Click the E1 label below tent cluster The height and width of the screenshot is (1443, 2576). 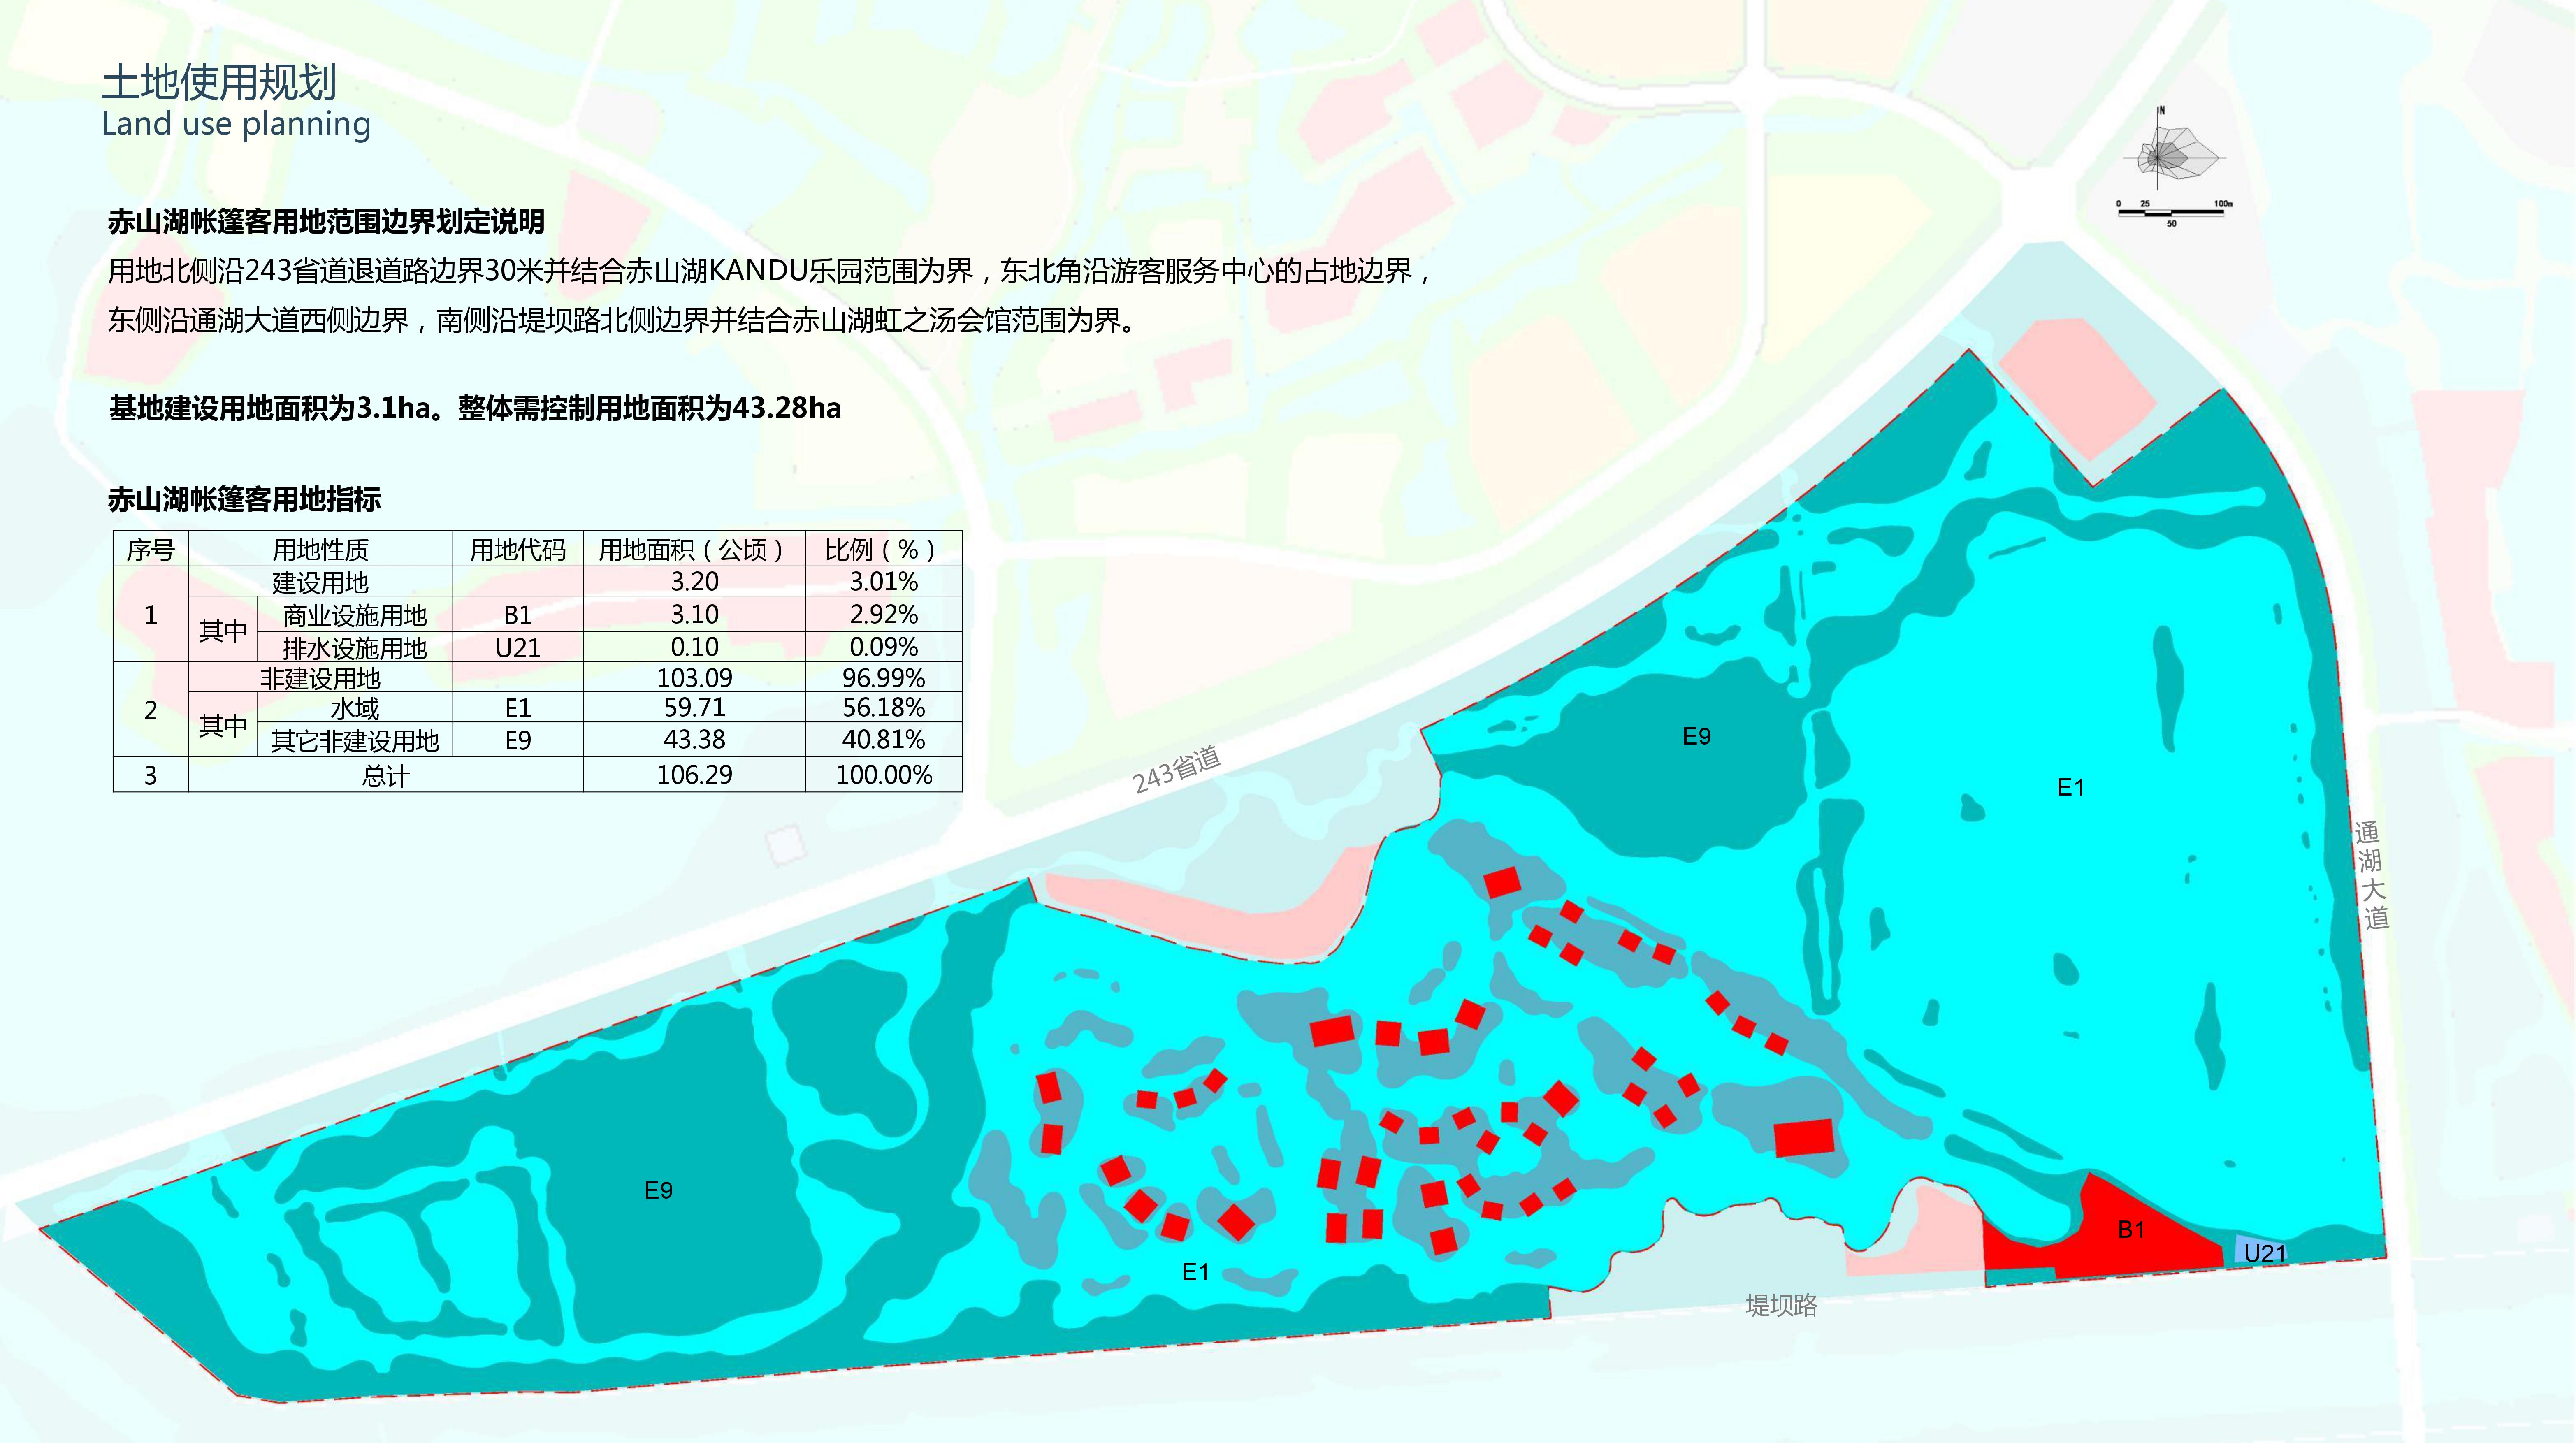[1195, 1272]
